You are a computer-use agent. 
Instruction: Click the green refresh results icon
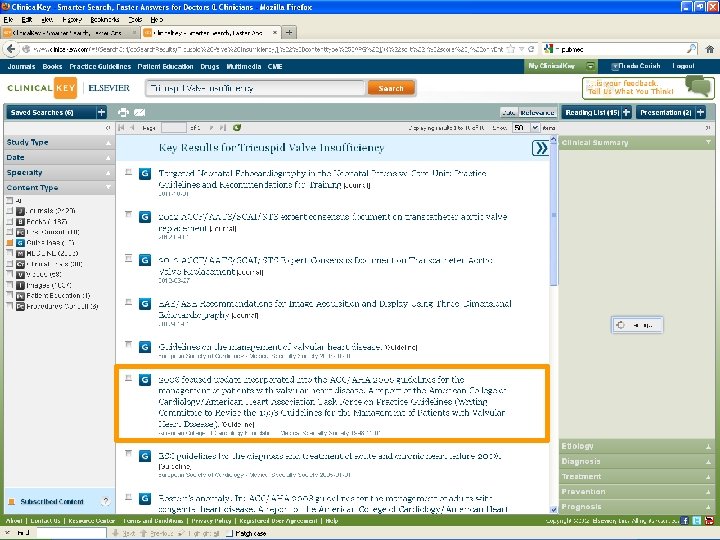pyautogui.click(x=237, y=128)
